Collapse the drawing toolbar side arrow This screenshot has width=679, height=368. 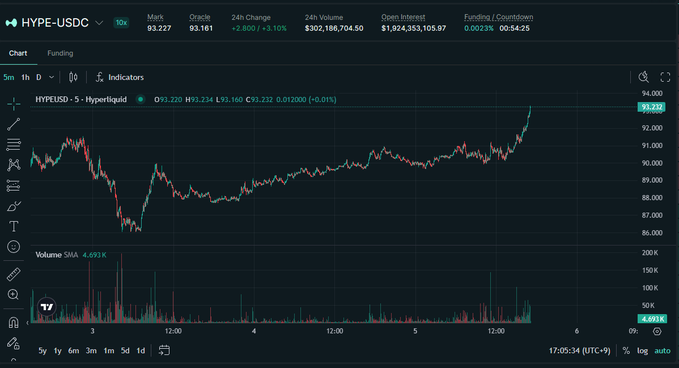(28, 323)
